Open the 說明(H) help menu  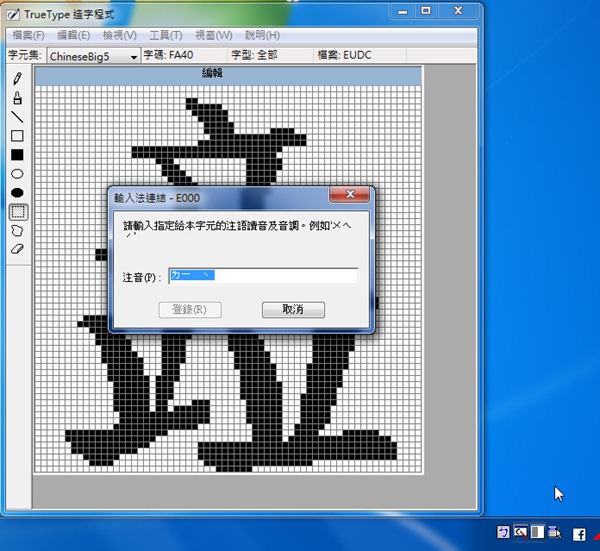(262, 36)
